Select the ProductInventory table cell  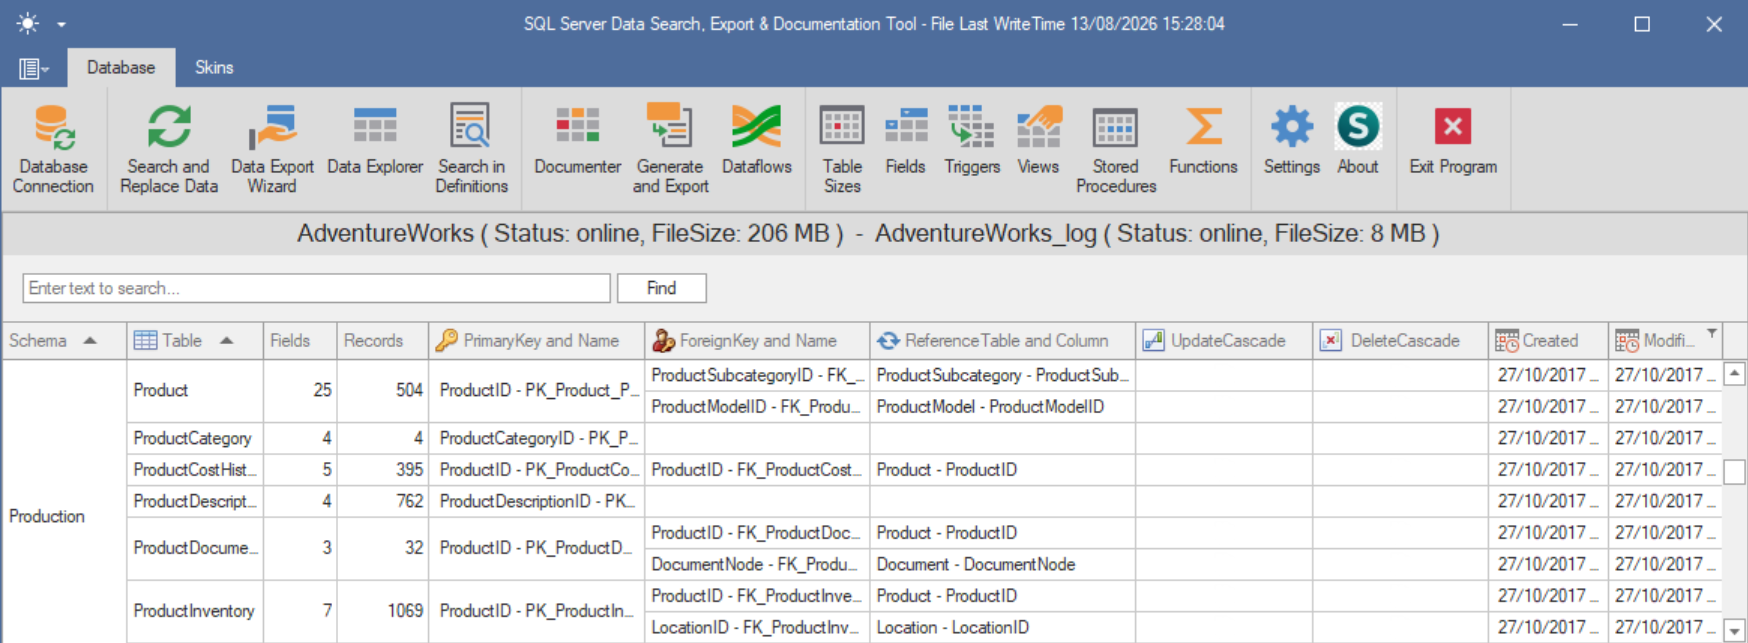coord(195,611)
